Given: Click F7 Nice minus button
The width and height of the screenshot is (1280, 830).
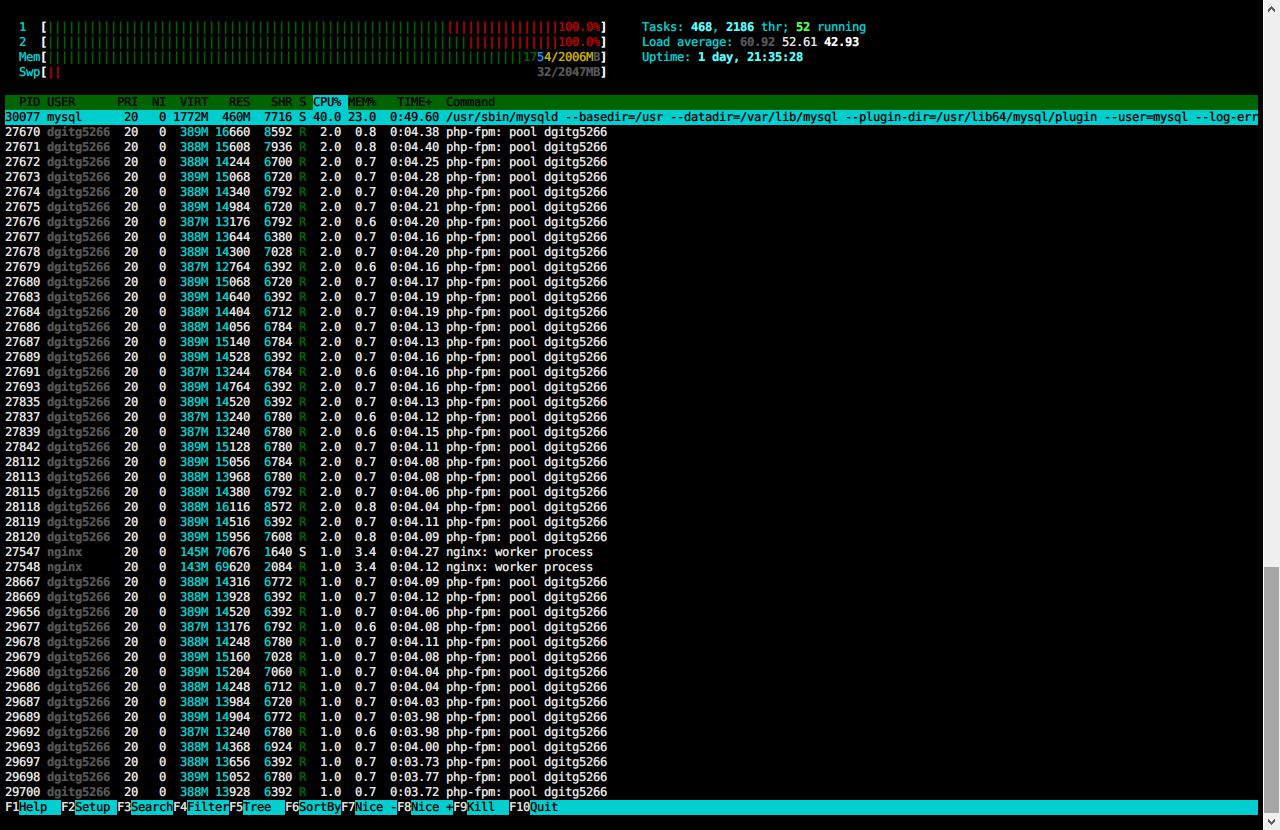Looking at the screenshot, I should [369, 807].
